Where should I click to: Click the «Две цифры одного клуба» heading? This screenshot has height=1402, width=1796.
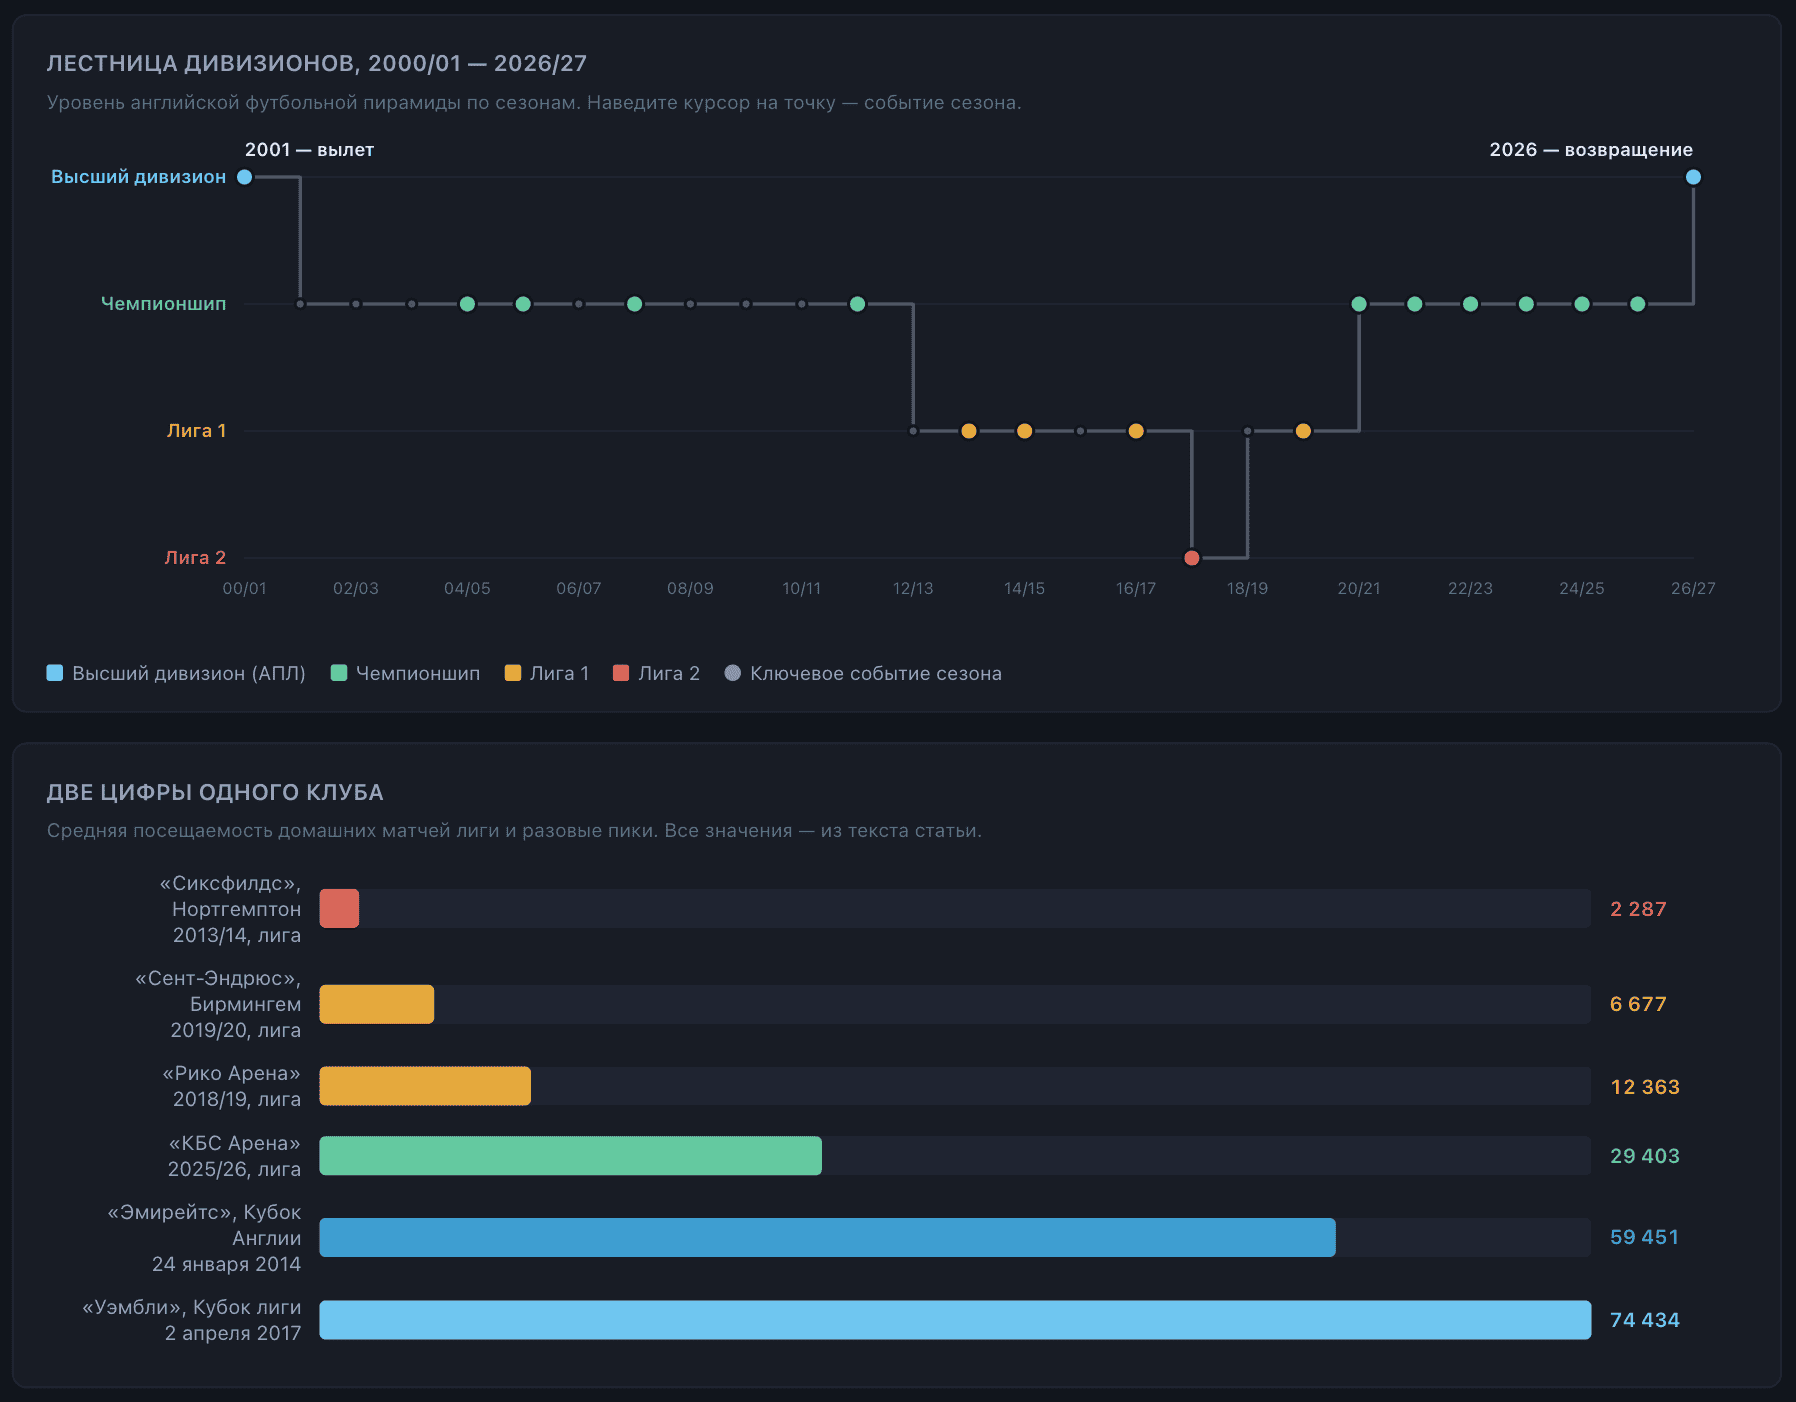tap(215, 792)
